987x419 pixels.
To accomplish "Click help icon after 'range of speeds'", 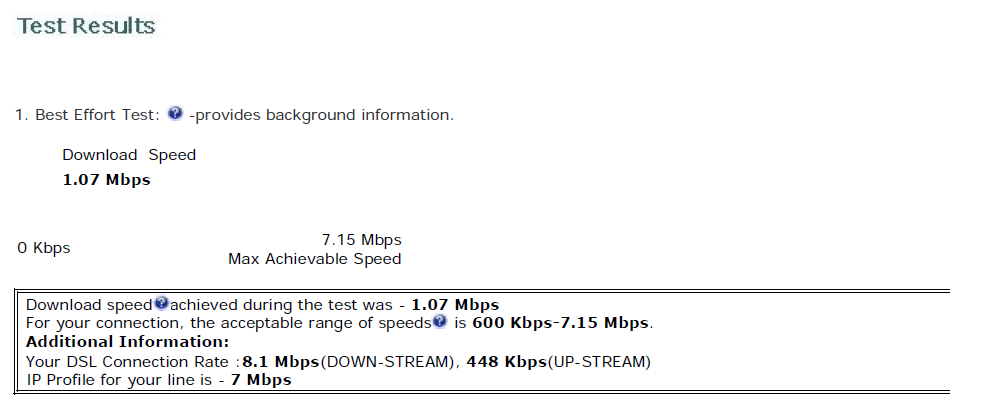I will (439, 321).
